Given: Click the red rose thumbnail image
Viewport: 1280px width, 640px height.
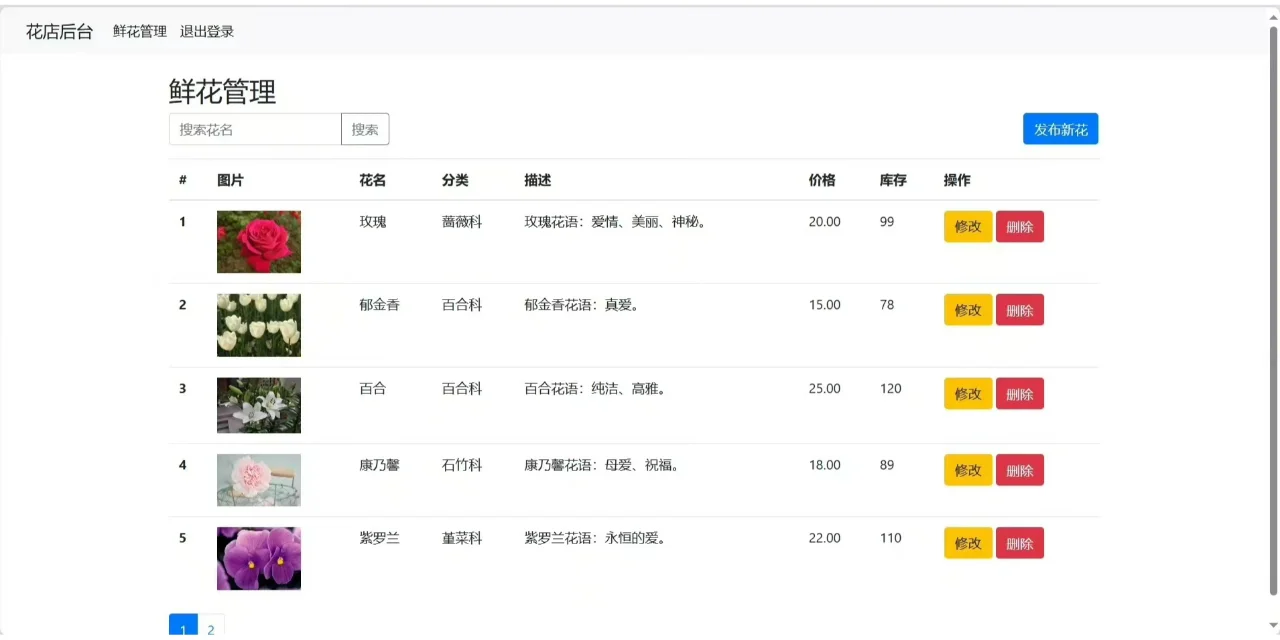Looking at the screenshot, I should tap(258, 241).
